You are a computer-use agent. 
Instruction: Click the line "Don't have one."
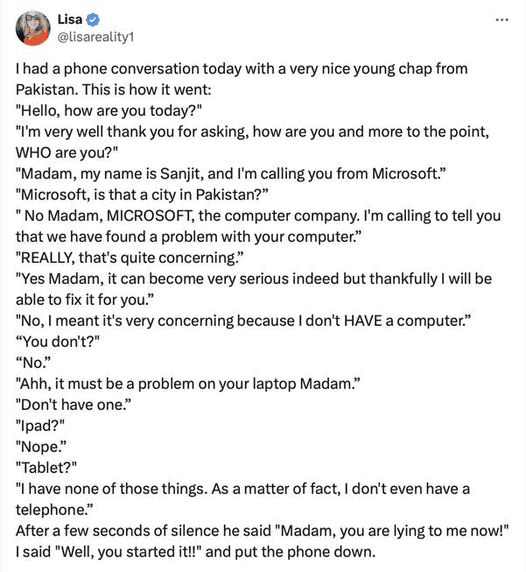(x=73, y=405)
